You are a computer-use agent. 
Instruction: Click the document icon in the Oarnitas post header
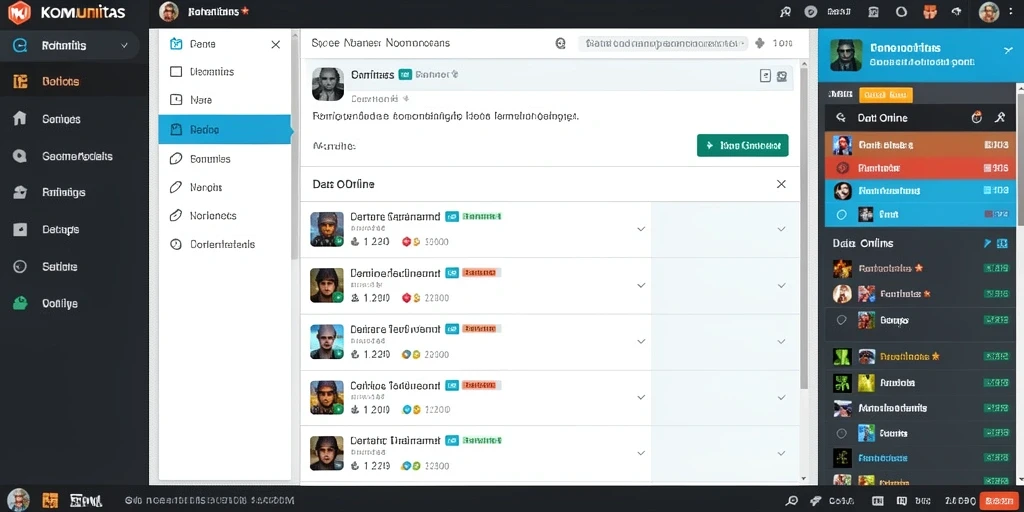point(765,76)
